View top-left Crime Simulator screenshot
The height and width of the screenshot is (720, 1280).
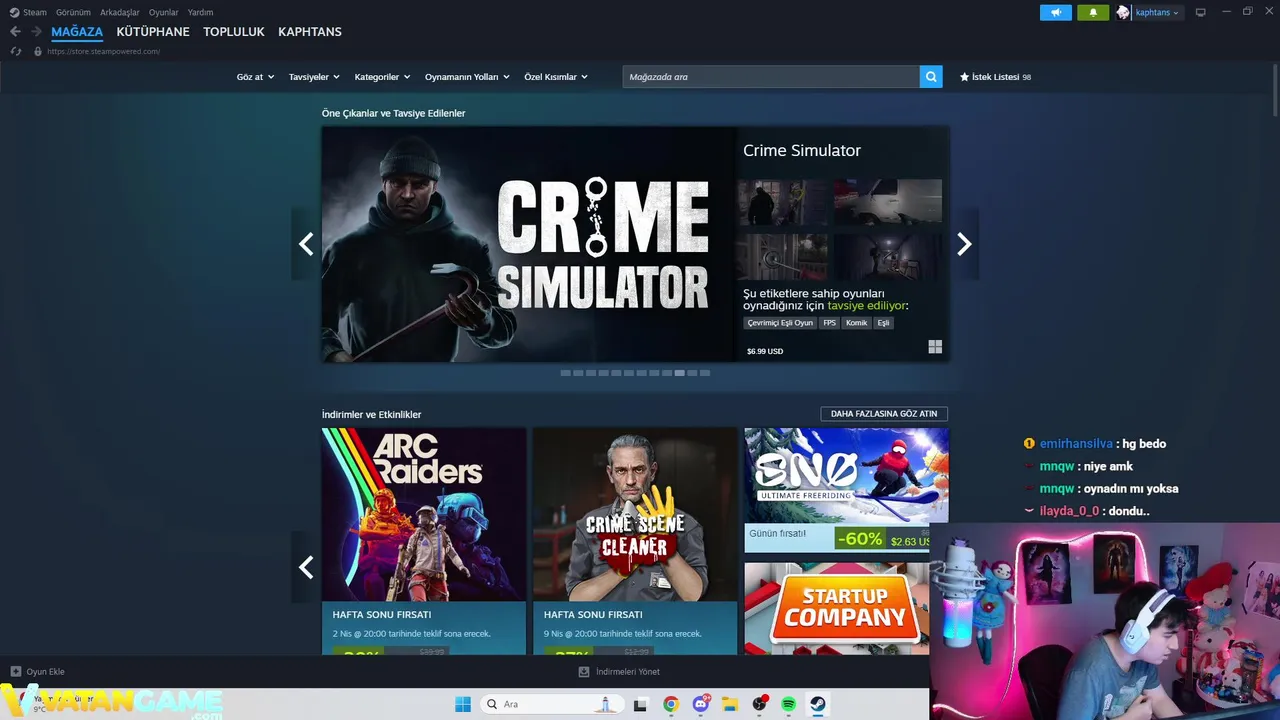(782, 202)
